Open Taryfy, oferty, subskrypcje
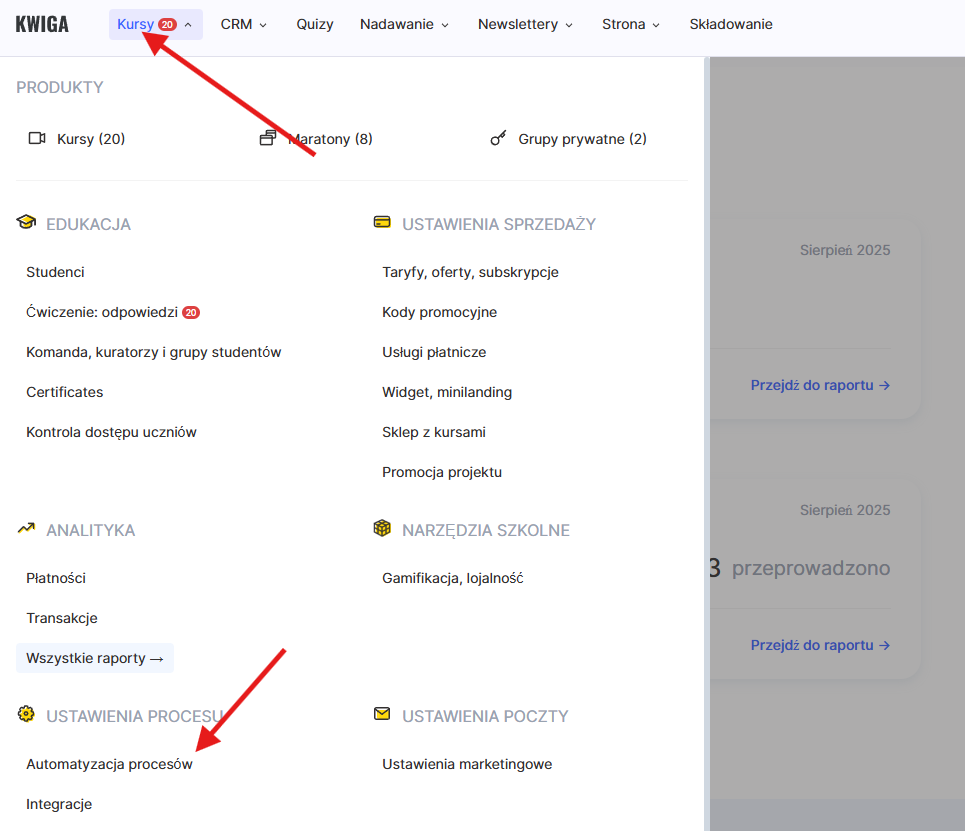Screen dimensions: 965x831 point(470,272)
